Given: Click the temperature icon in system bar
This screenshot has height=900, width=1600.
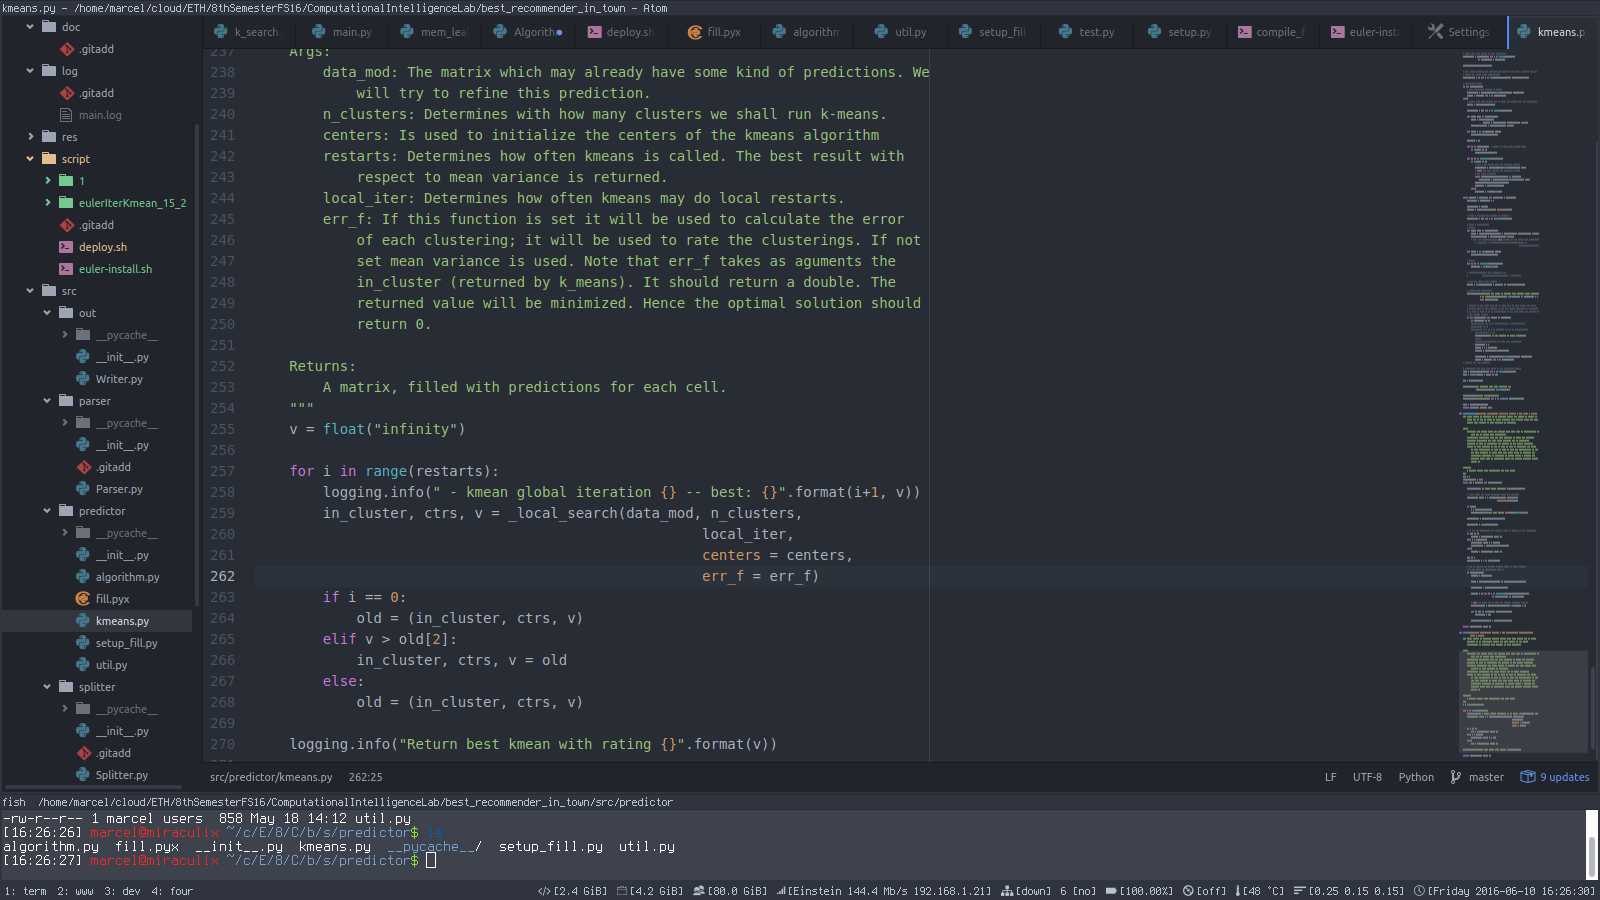Looking at the screenshot, I should point(1238,891).
